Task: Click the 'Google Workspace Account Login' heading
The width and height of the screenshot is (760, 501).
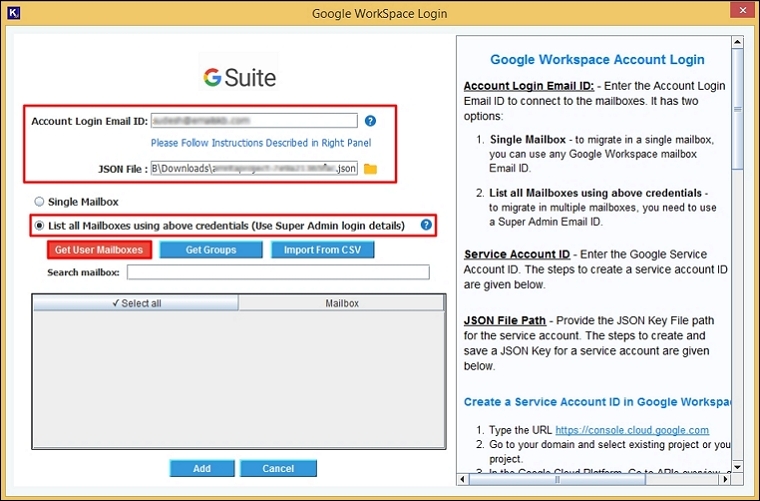Action: (x=597, y=60)
